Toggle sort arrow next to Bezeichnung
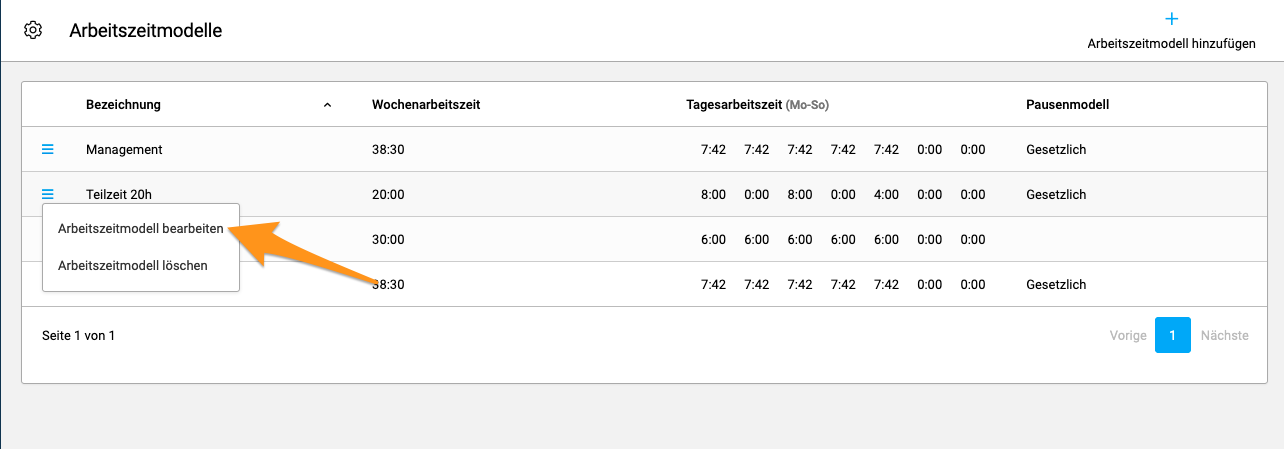1284x449 pixels. pyautogui.click(x=327, y=105)
